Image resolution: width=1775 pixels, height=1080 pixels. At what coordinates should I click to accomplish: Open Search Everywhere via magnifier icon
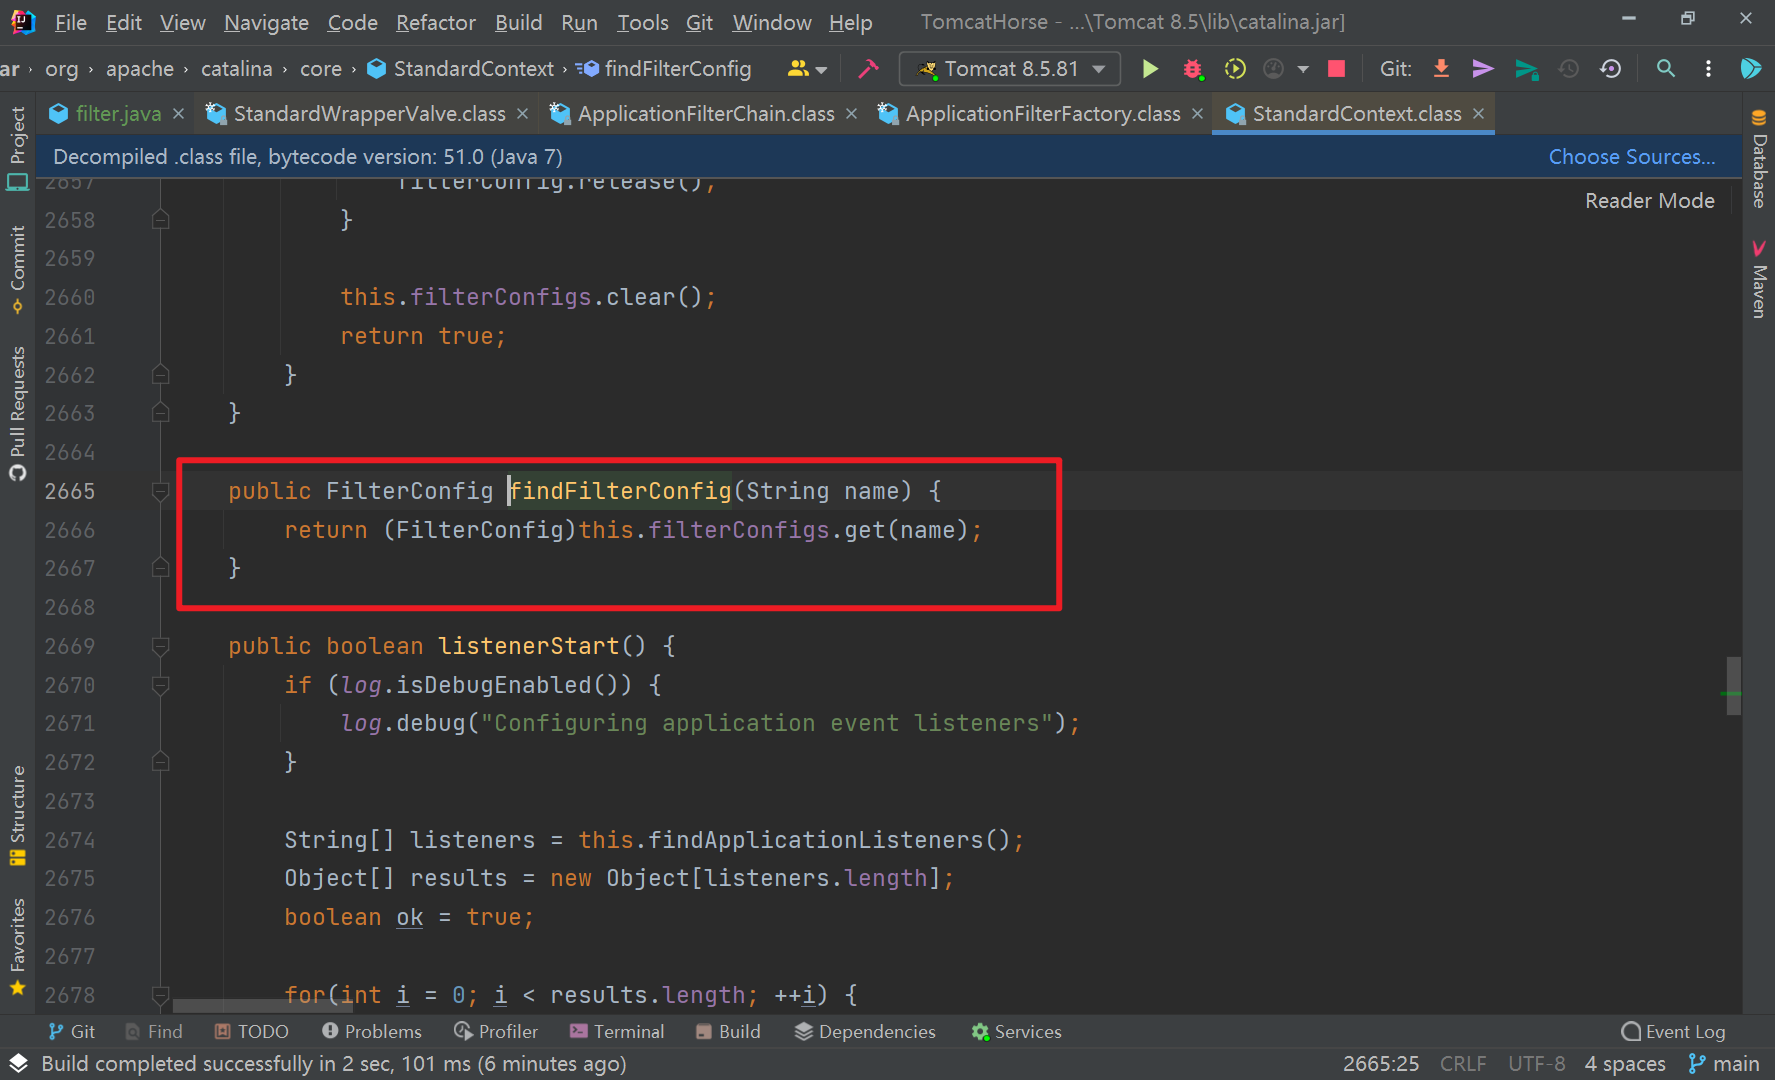point(1665,68)
